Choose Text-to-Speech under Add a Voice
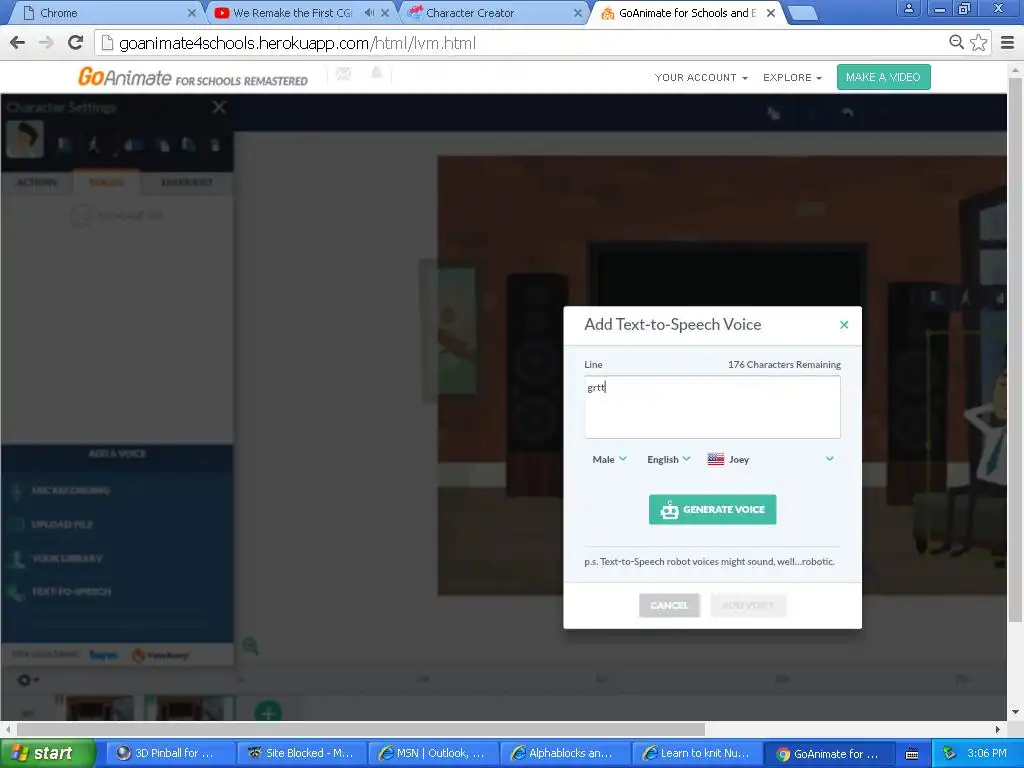The width and height of the screenshot is (1024, 768). (71, 592)
